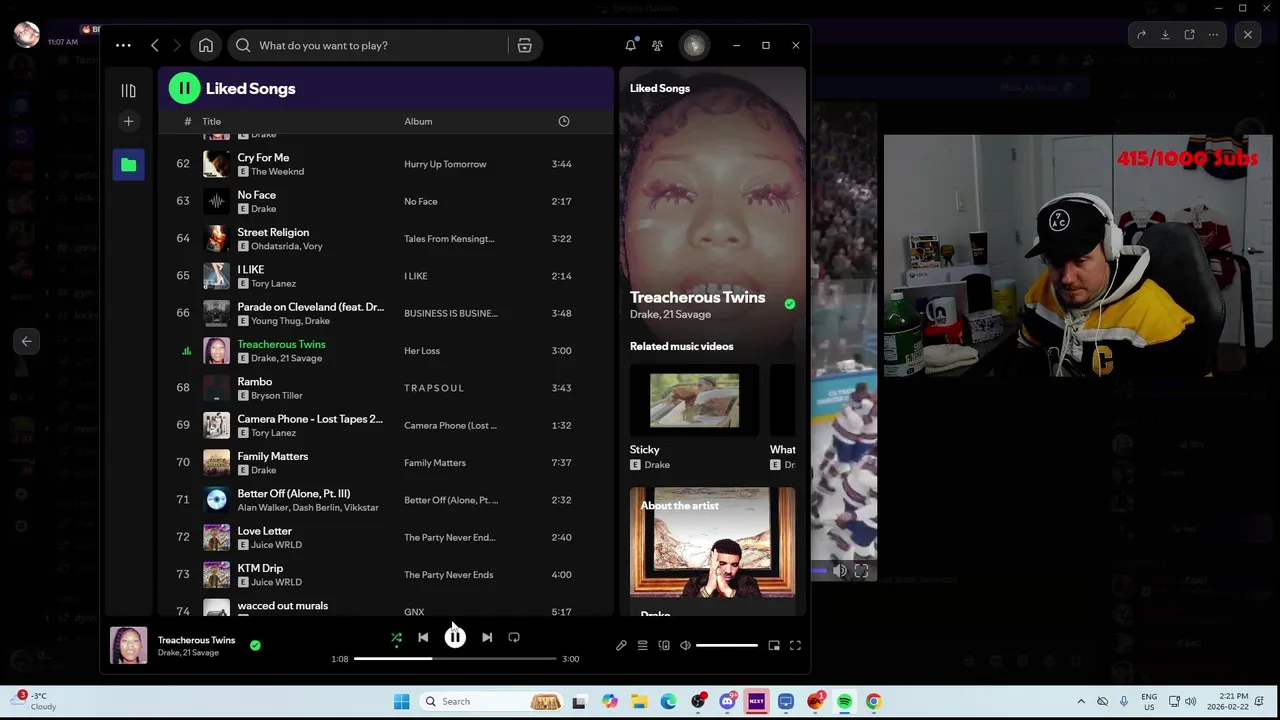Click 'Treacherous Twins' title in right panel
The width and height of the screenshot is (1280, 720).
[697, 297]
